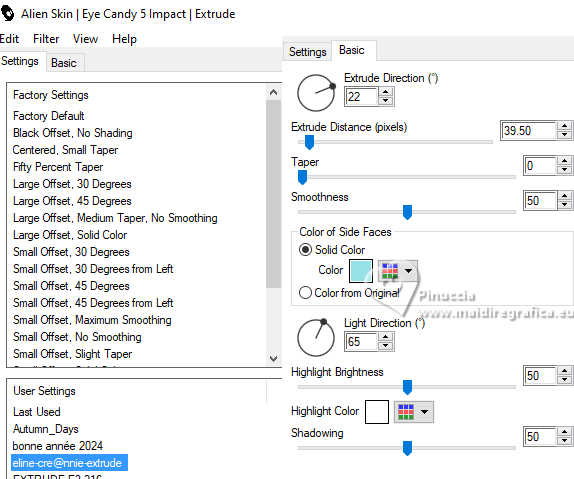
Task: Decrease Highlight Brightness with the down arrow
Action: coord(564,379)
